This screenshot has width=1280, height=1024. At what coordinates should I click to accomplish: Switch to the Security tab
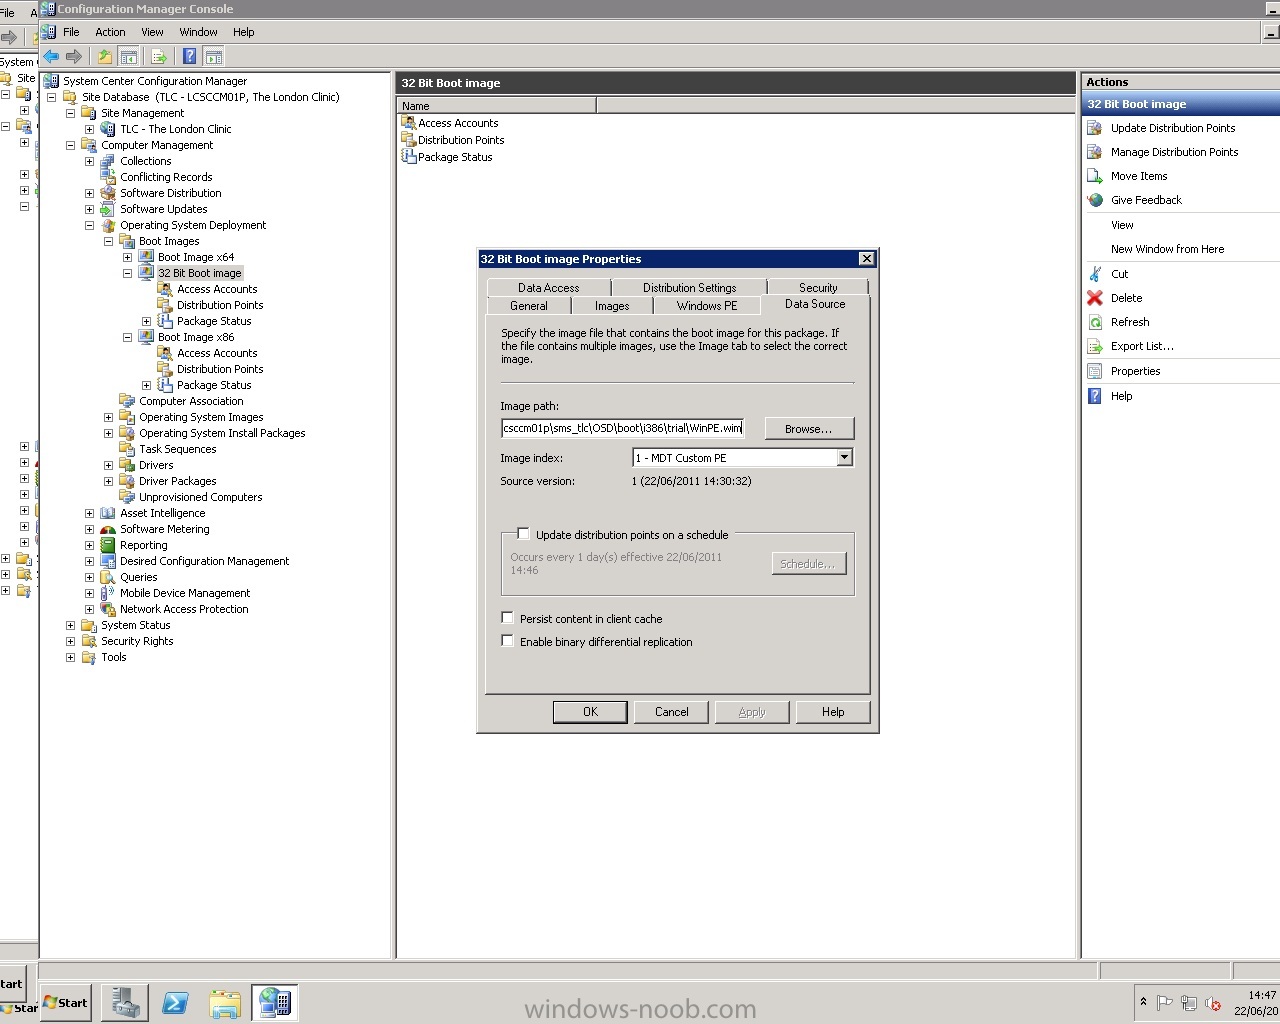818,287
